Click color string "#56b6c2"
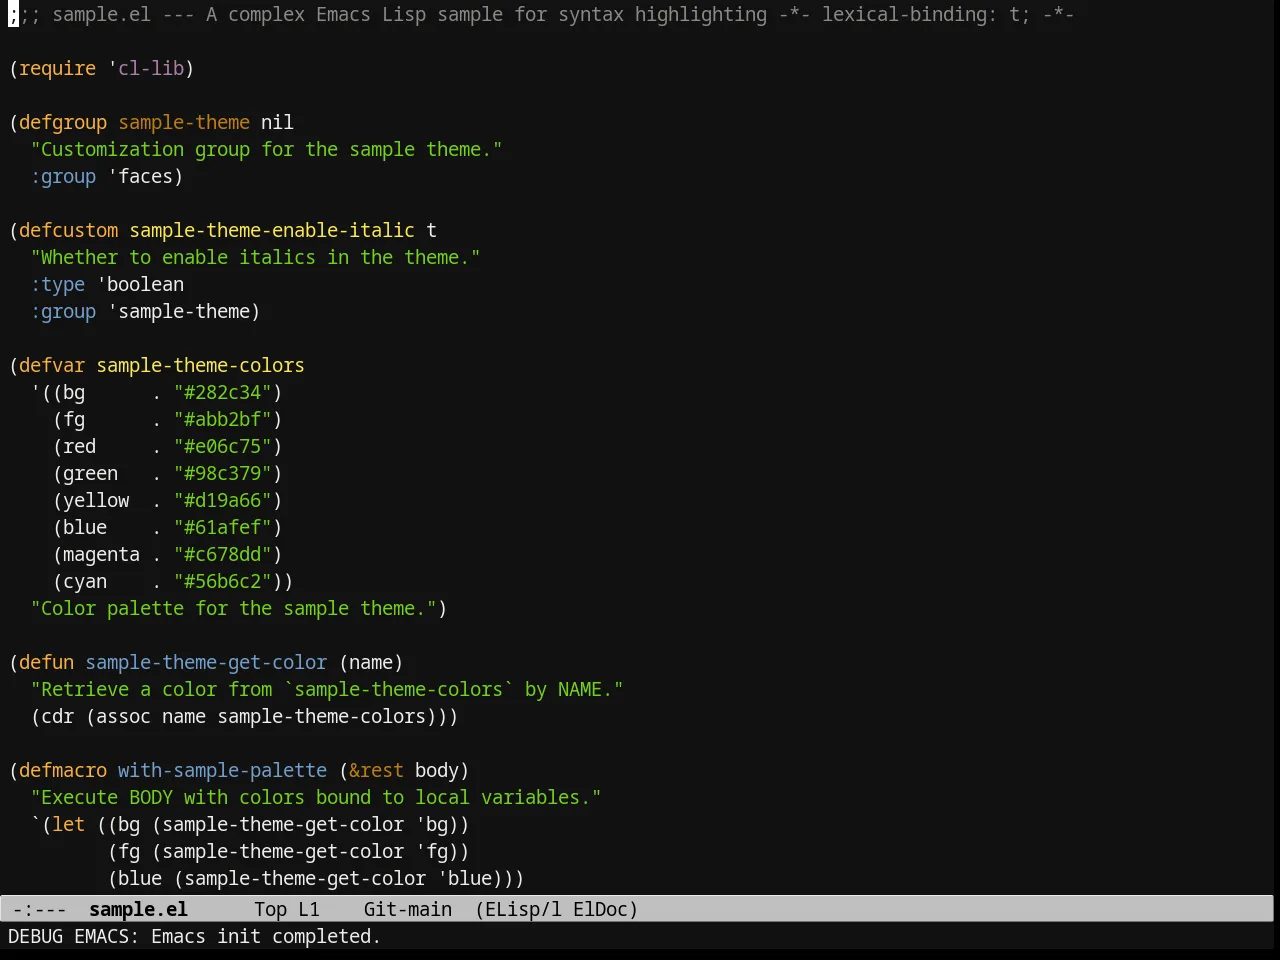1280x960 pixels. point(222,581)
